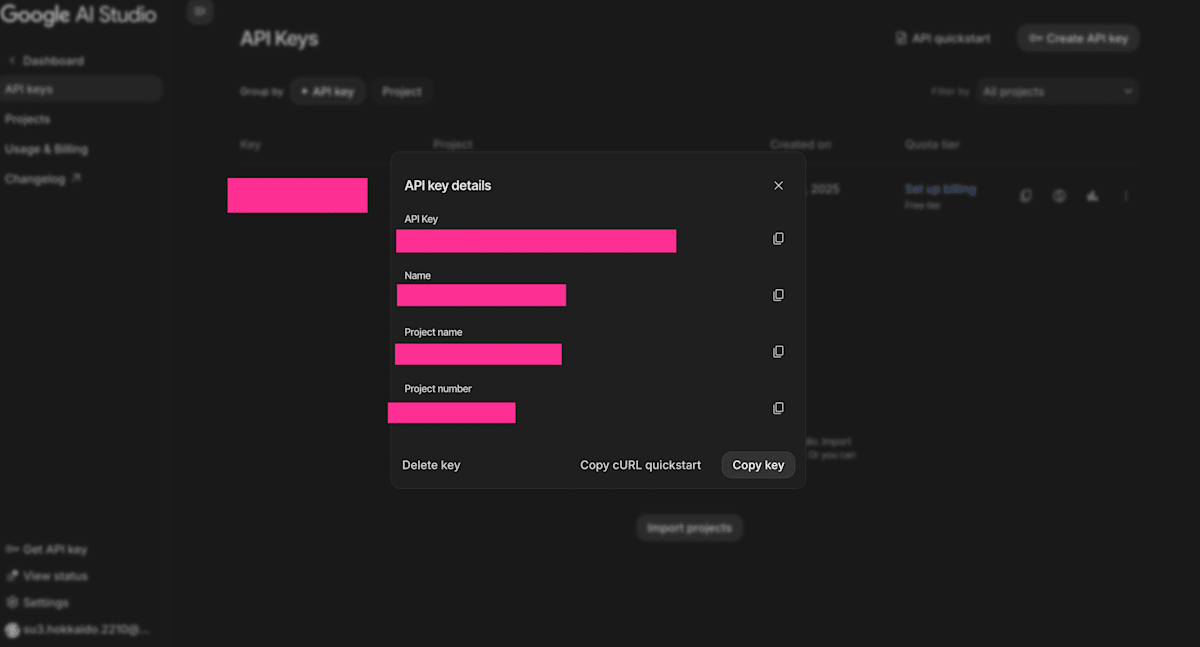Open Projects in the sidebar
This screenshot has height=647, width=1200.
coord(27,119)
